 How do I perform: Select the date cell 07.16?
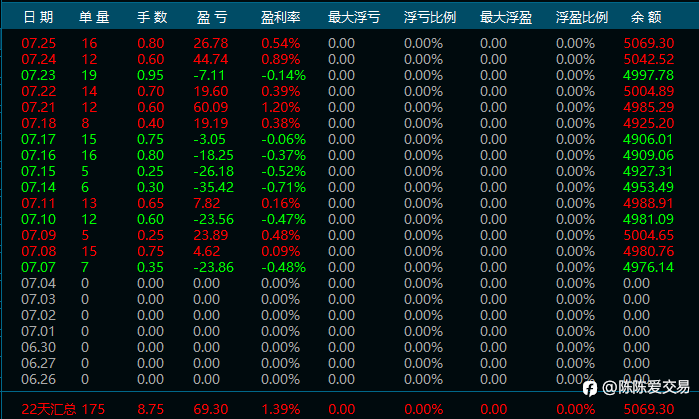pyautogui.click(x=39, y=156)
